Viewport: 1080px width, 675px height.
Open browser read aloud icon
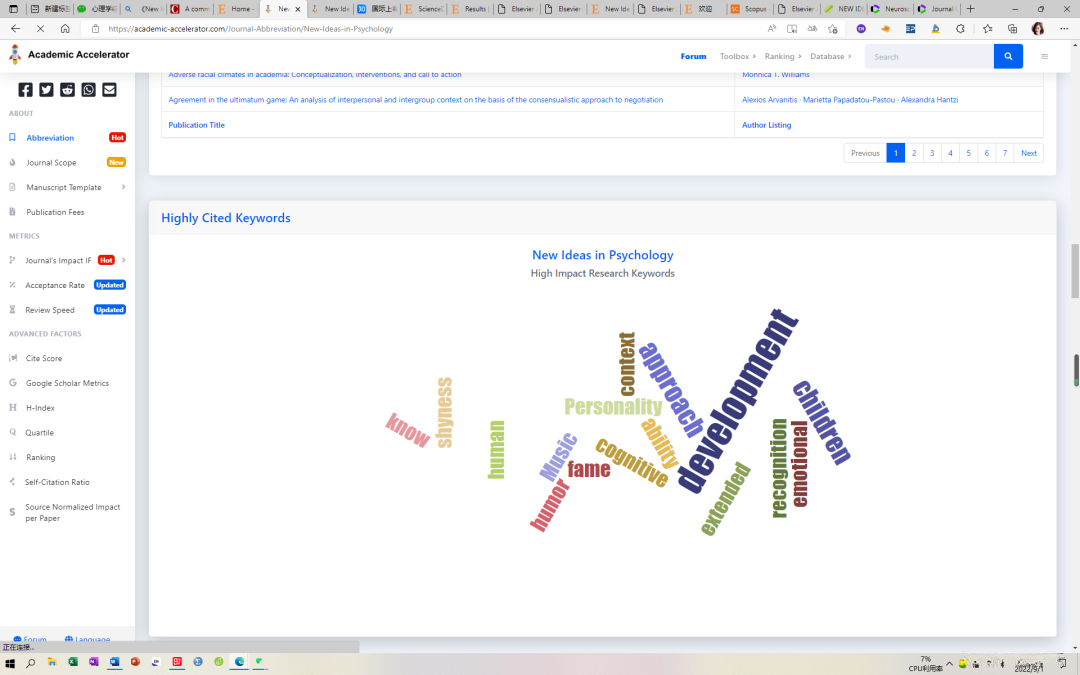[x=771, y=28]
